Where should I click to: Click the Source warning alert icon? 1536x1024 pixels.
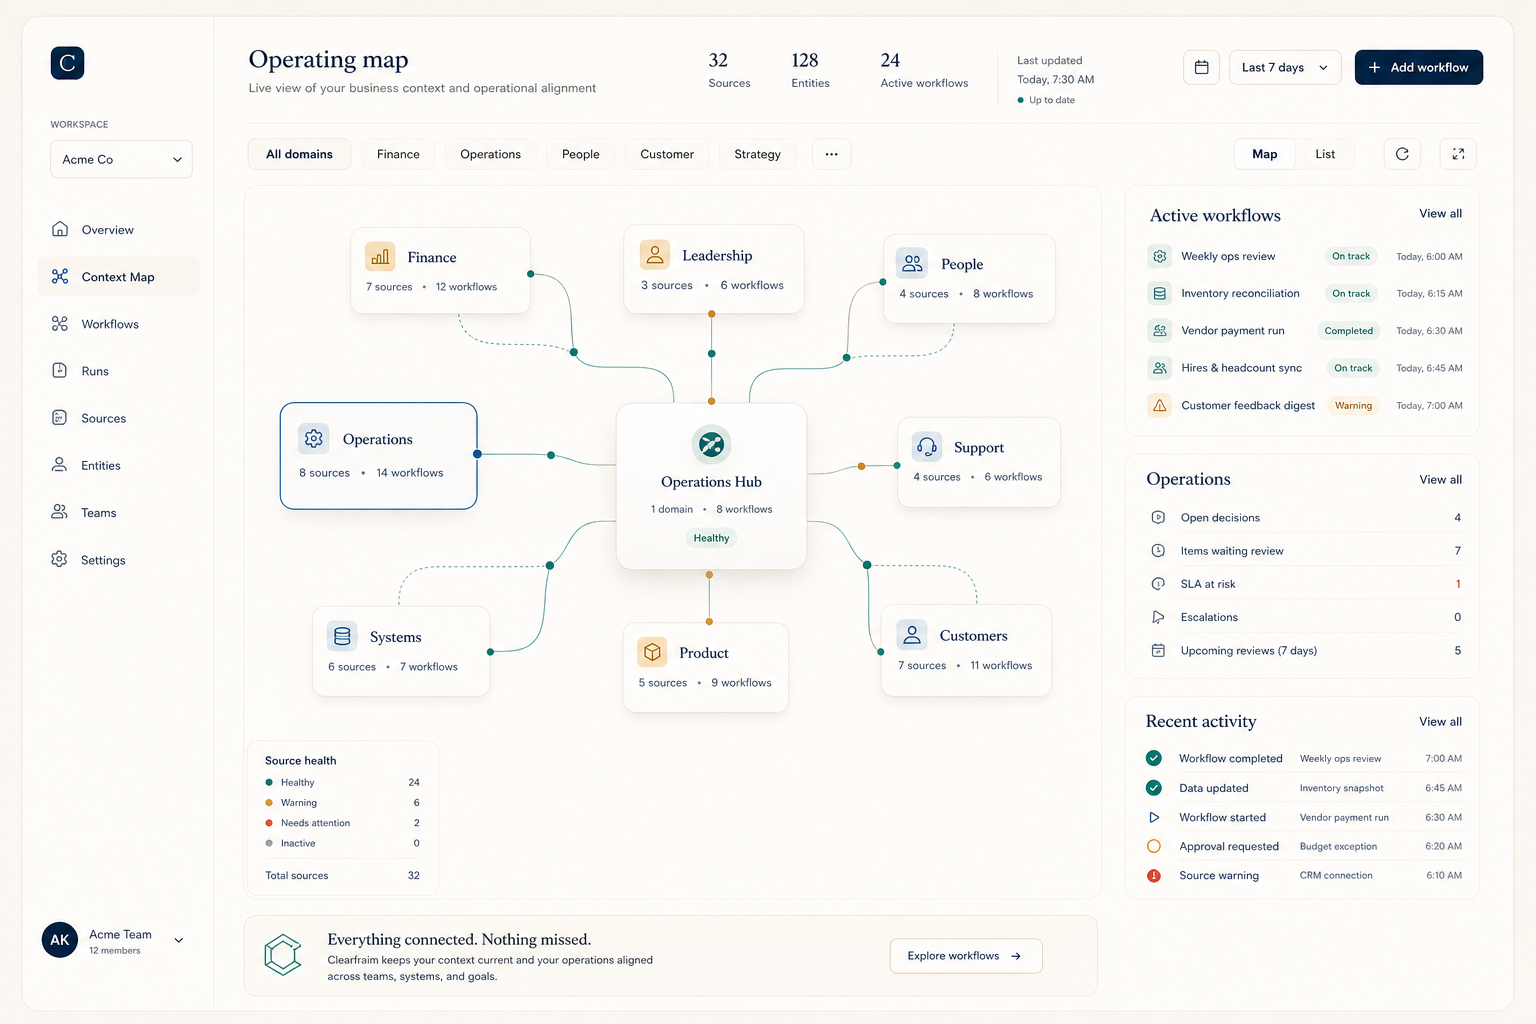[x=1154, y=875]
